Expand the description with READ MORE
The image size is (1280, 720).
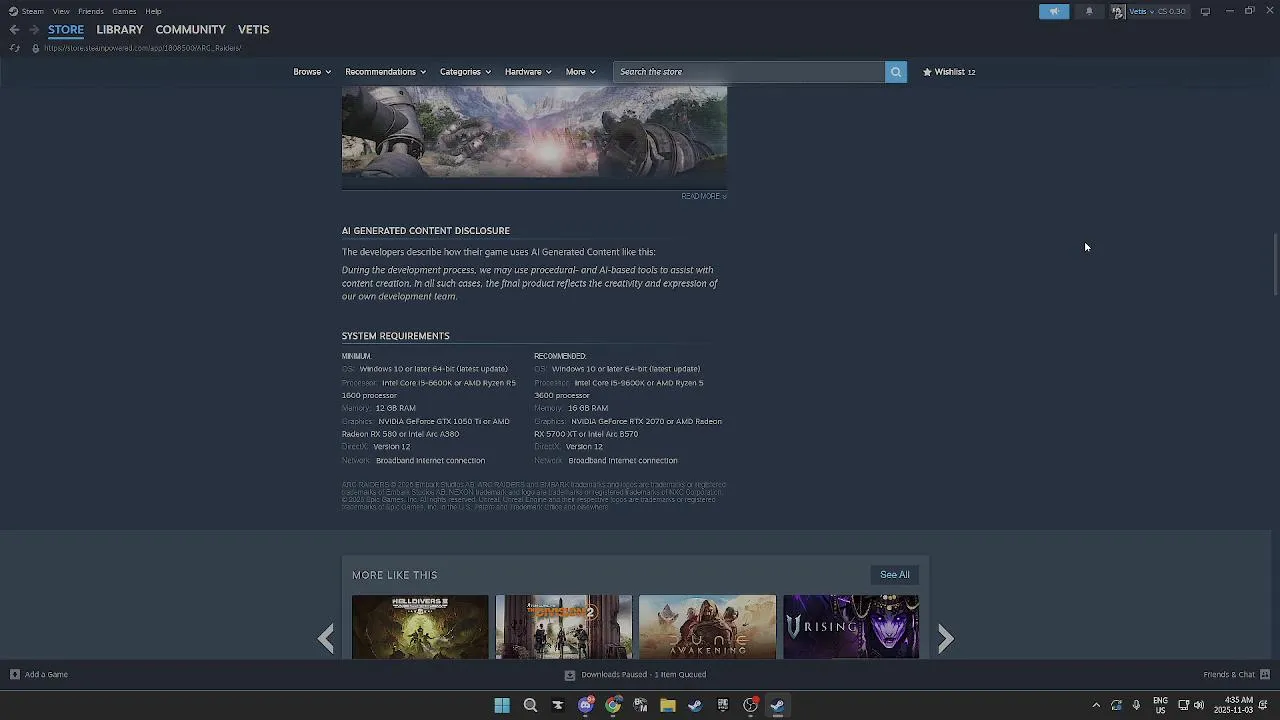click(704, 196)
